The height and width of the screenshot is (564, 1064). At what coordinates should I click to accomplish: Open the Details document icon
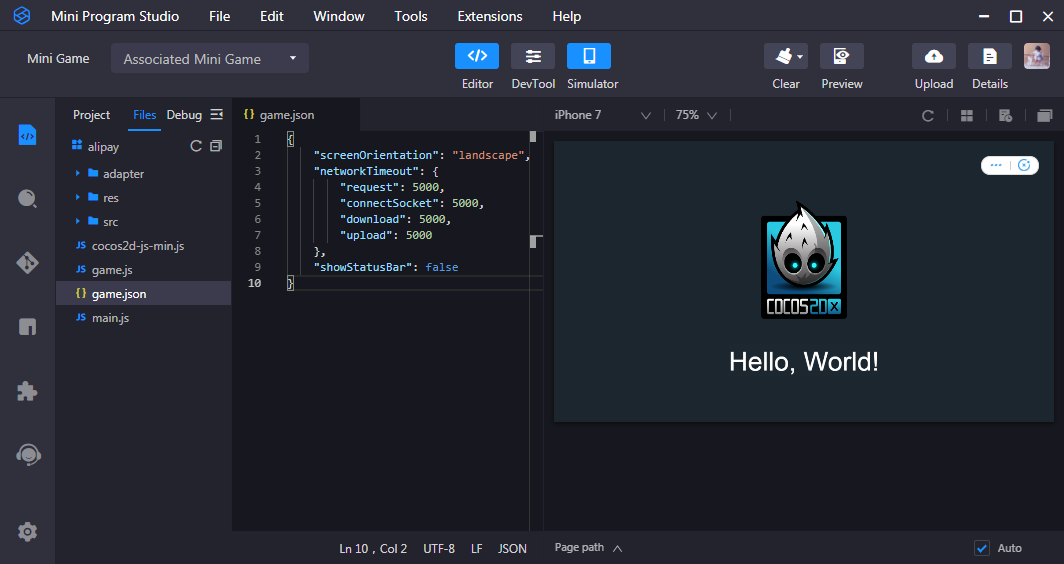pyautogui.click(x=989, y=56)
